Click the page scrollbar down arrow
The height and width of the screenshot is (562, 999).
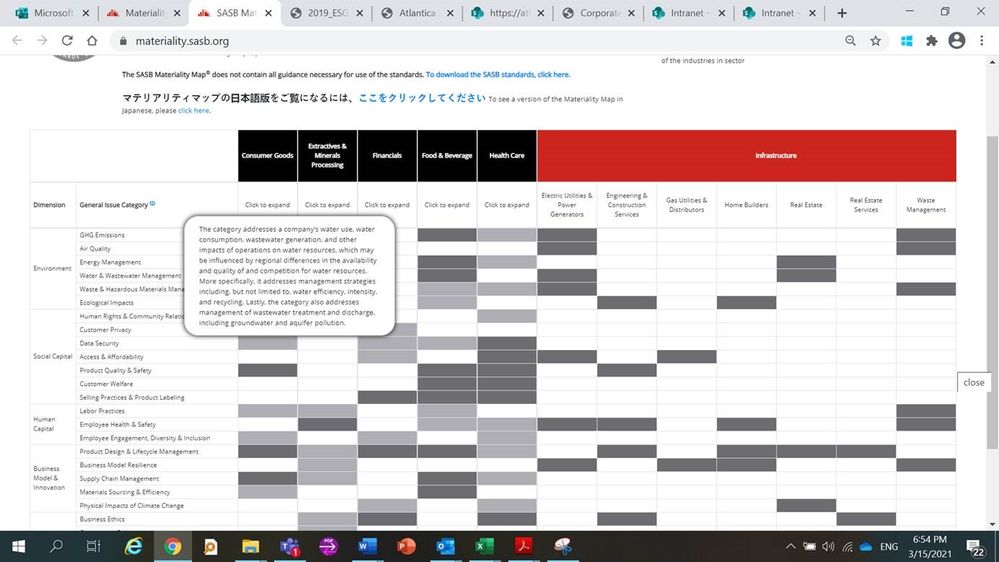(x=993, y=524)
